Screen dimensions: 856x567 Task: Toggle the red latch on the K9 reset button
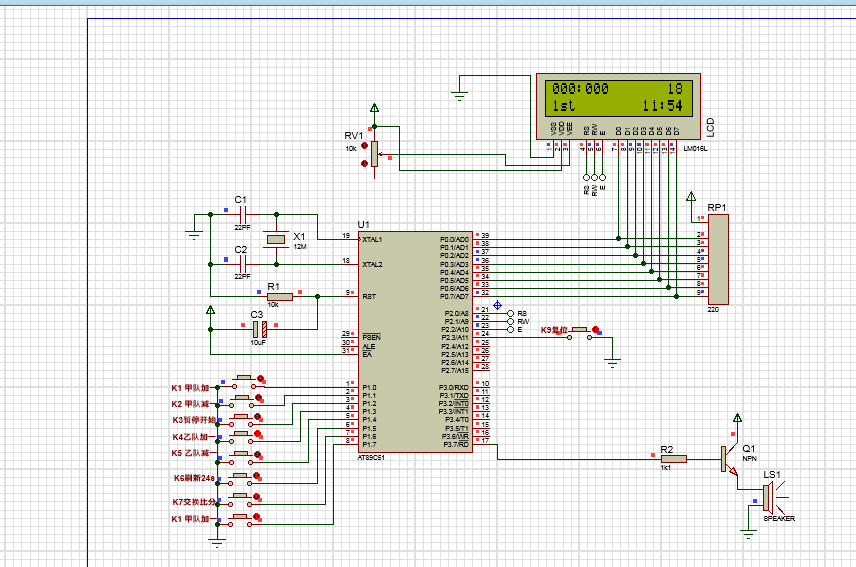(596, 330)
